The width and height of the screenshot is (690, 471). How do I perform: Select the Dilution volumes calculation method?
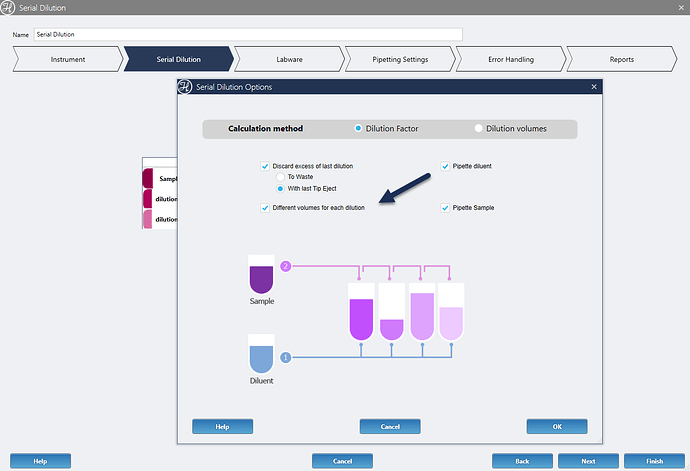(479, 129)
